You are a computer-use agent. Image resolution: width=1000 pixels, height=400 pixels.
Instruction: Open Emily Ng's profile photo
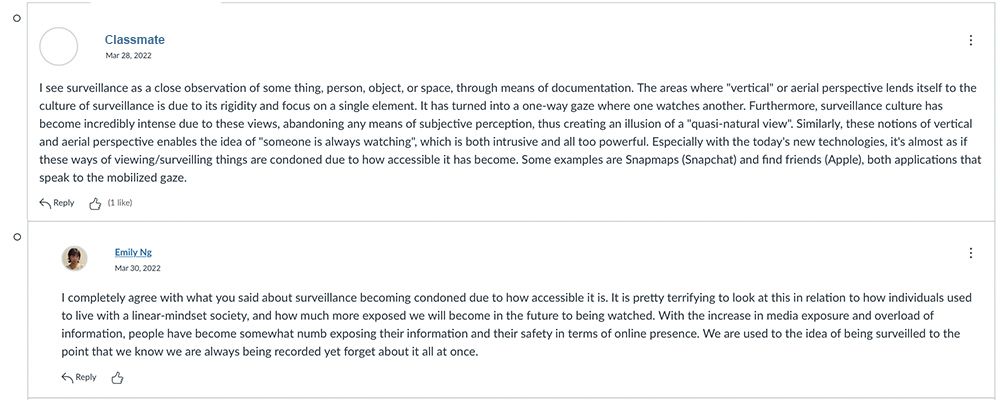coord(74,259)
